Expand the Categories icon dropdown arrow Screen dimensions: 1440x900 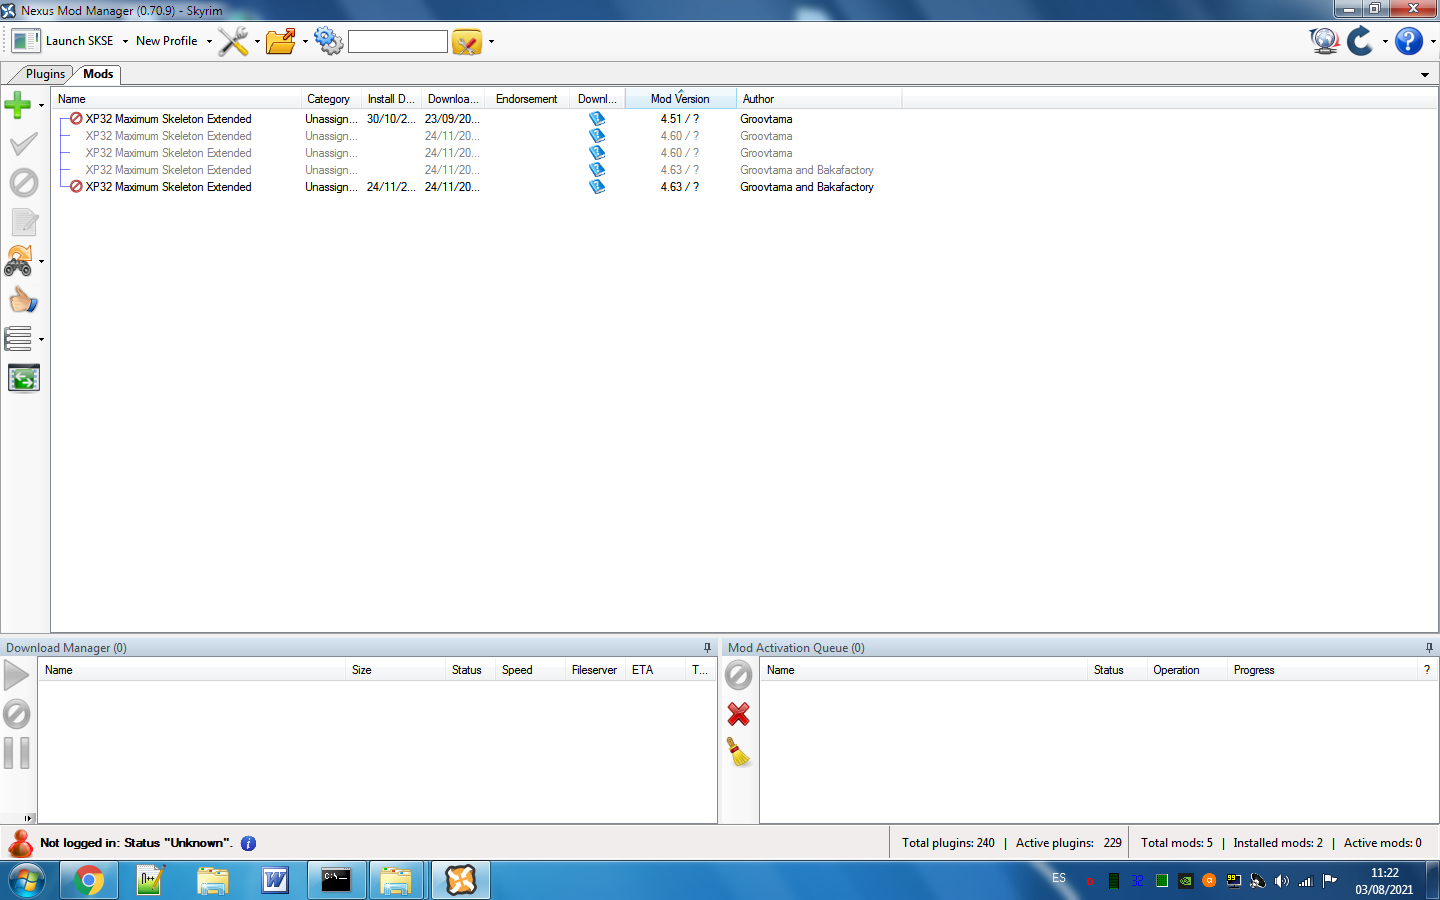[41, 262]
